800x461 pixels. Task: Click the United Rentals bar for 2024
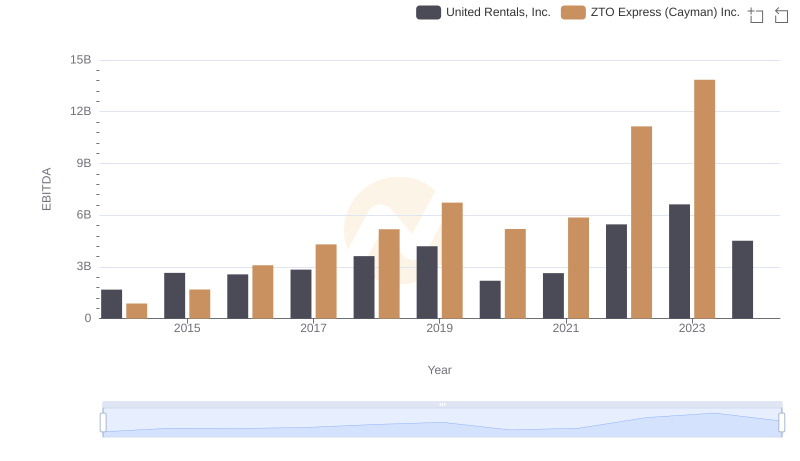point(742,279)
